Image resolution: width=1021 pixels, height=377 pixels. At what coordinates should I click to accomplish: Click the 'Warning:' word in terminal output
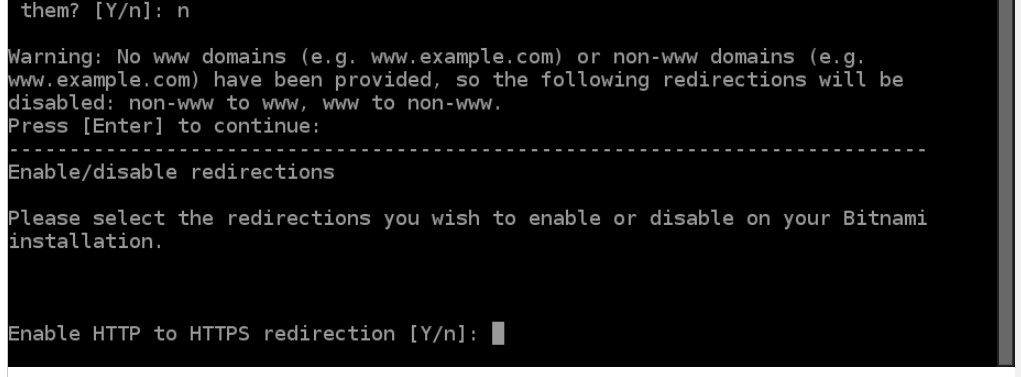click(55, 57)
